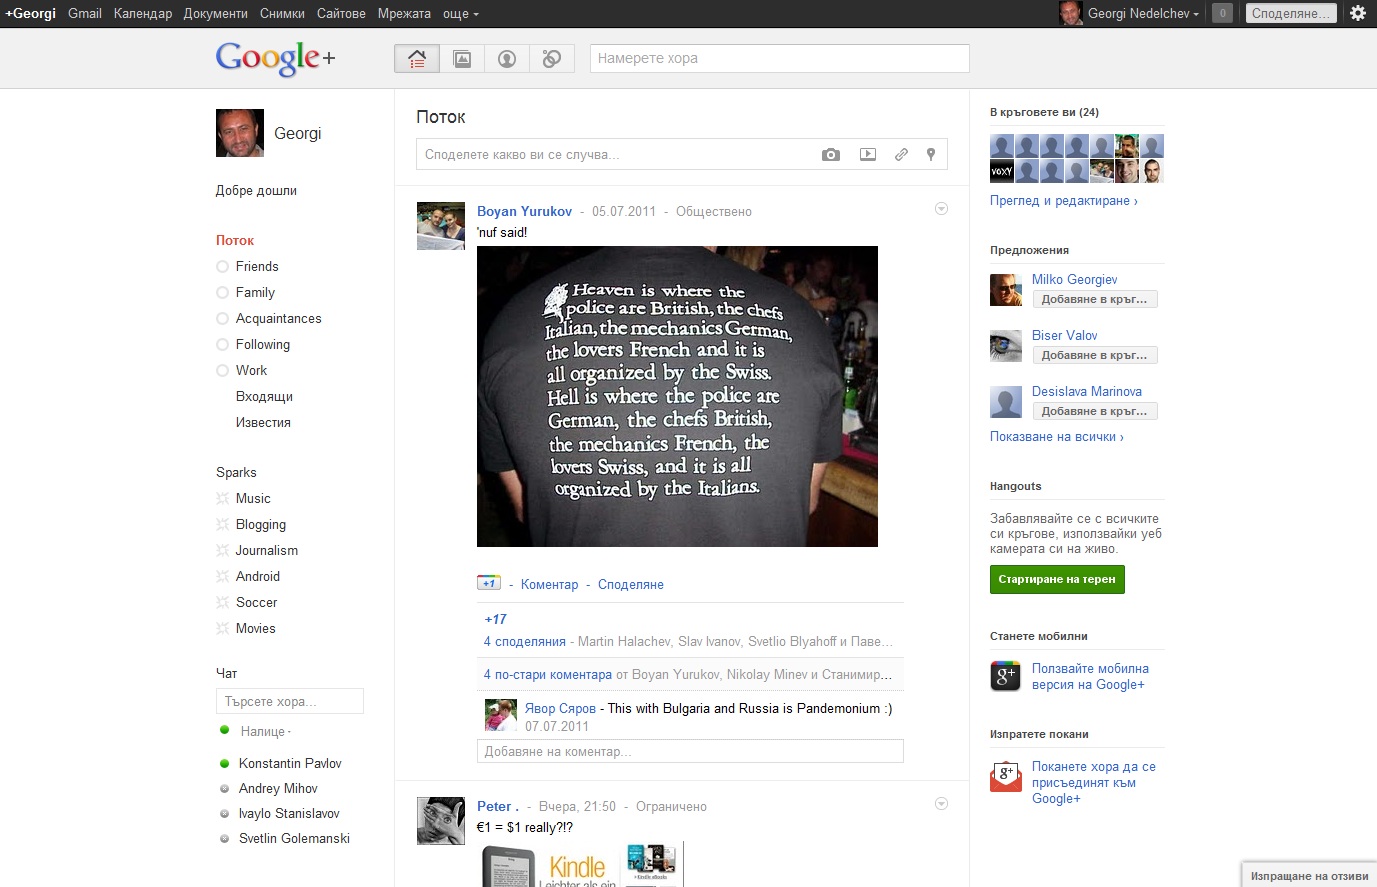This screenshot has height=887, width=1377.
Task: Open Календар from the top bar
Action: [143, 14]
